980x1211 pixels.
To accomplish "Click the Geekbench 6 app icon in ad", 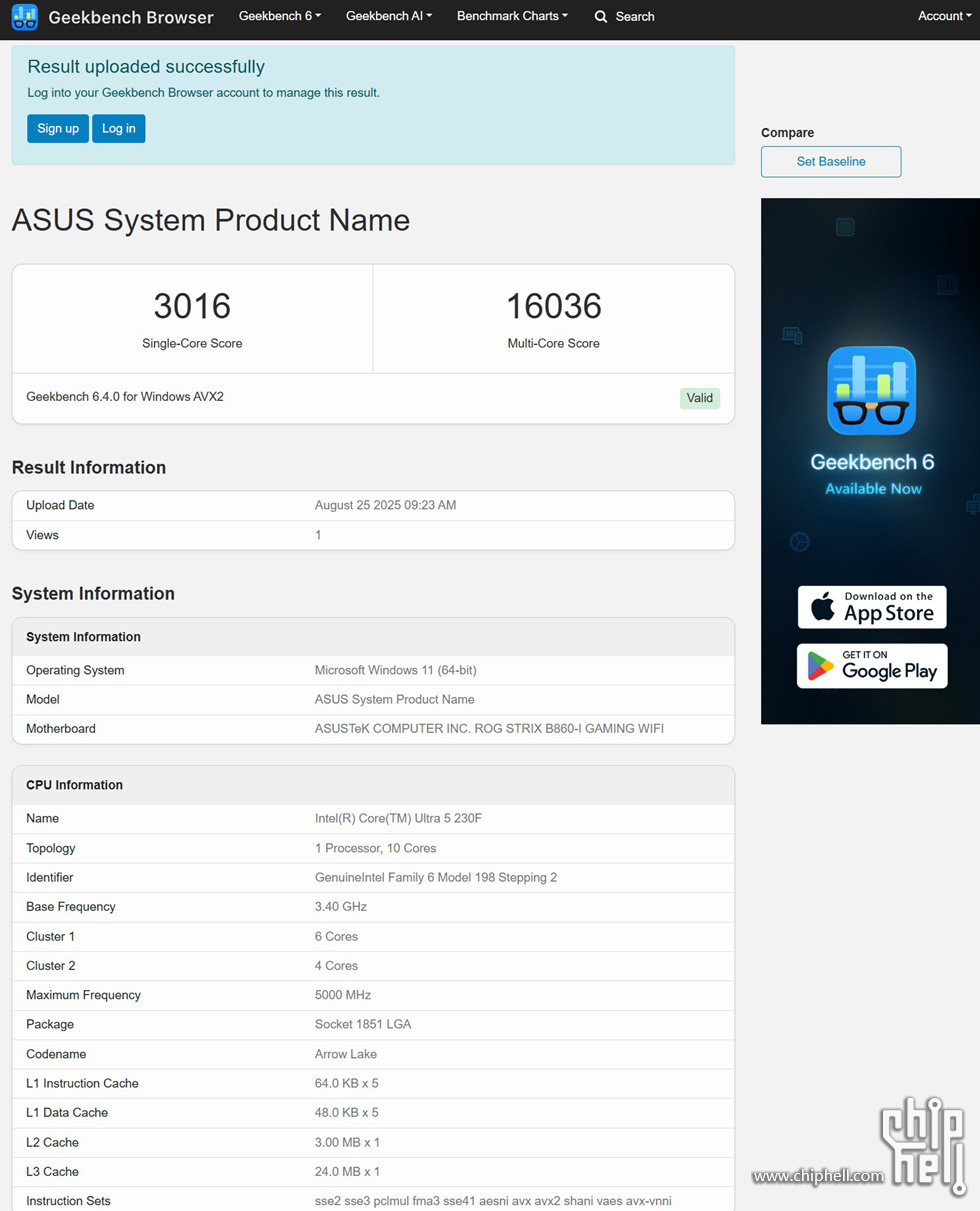I will click(871, 390).
